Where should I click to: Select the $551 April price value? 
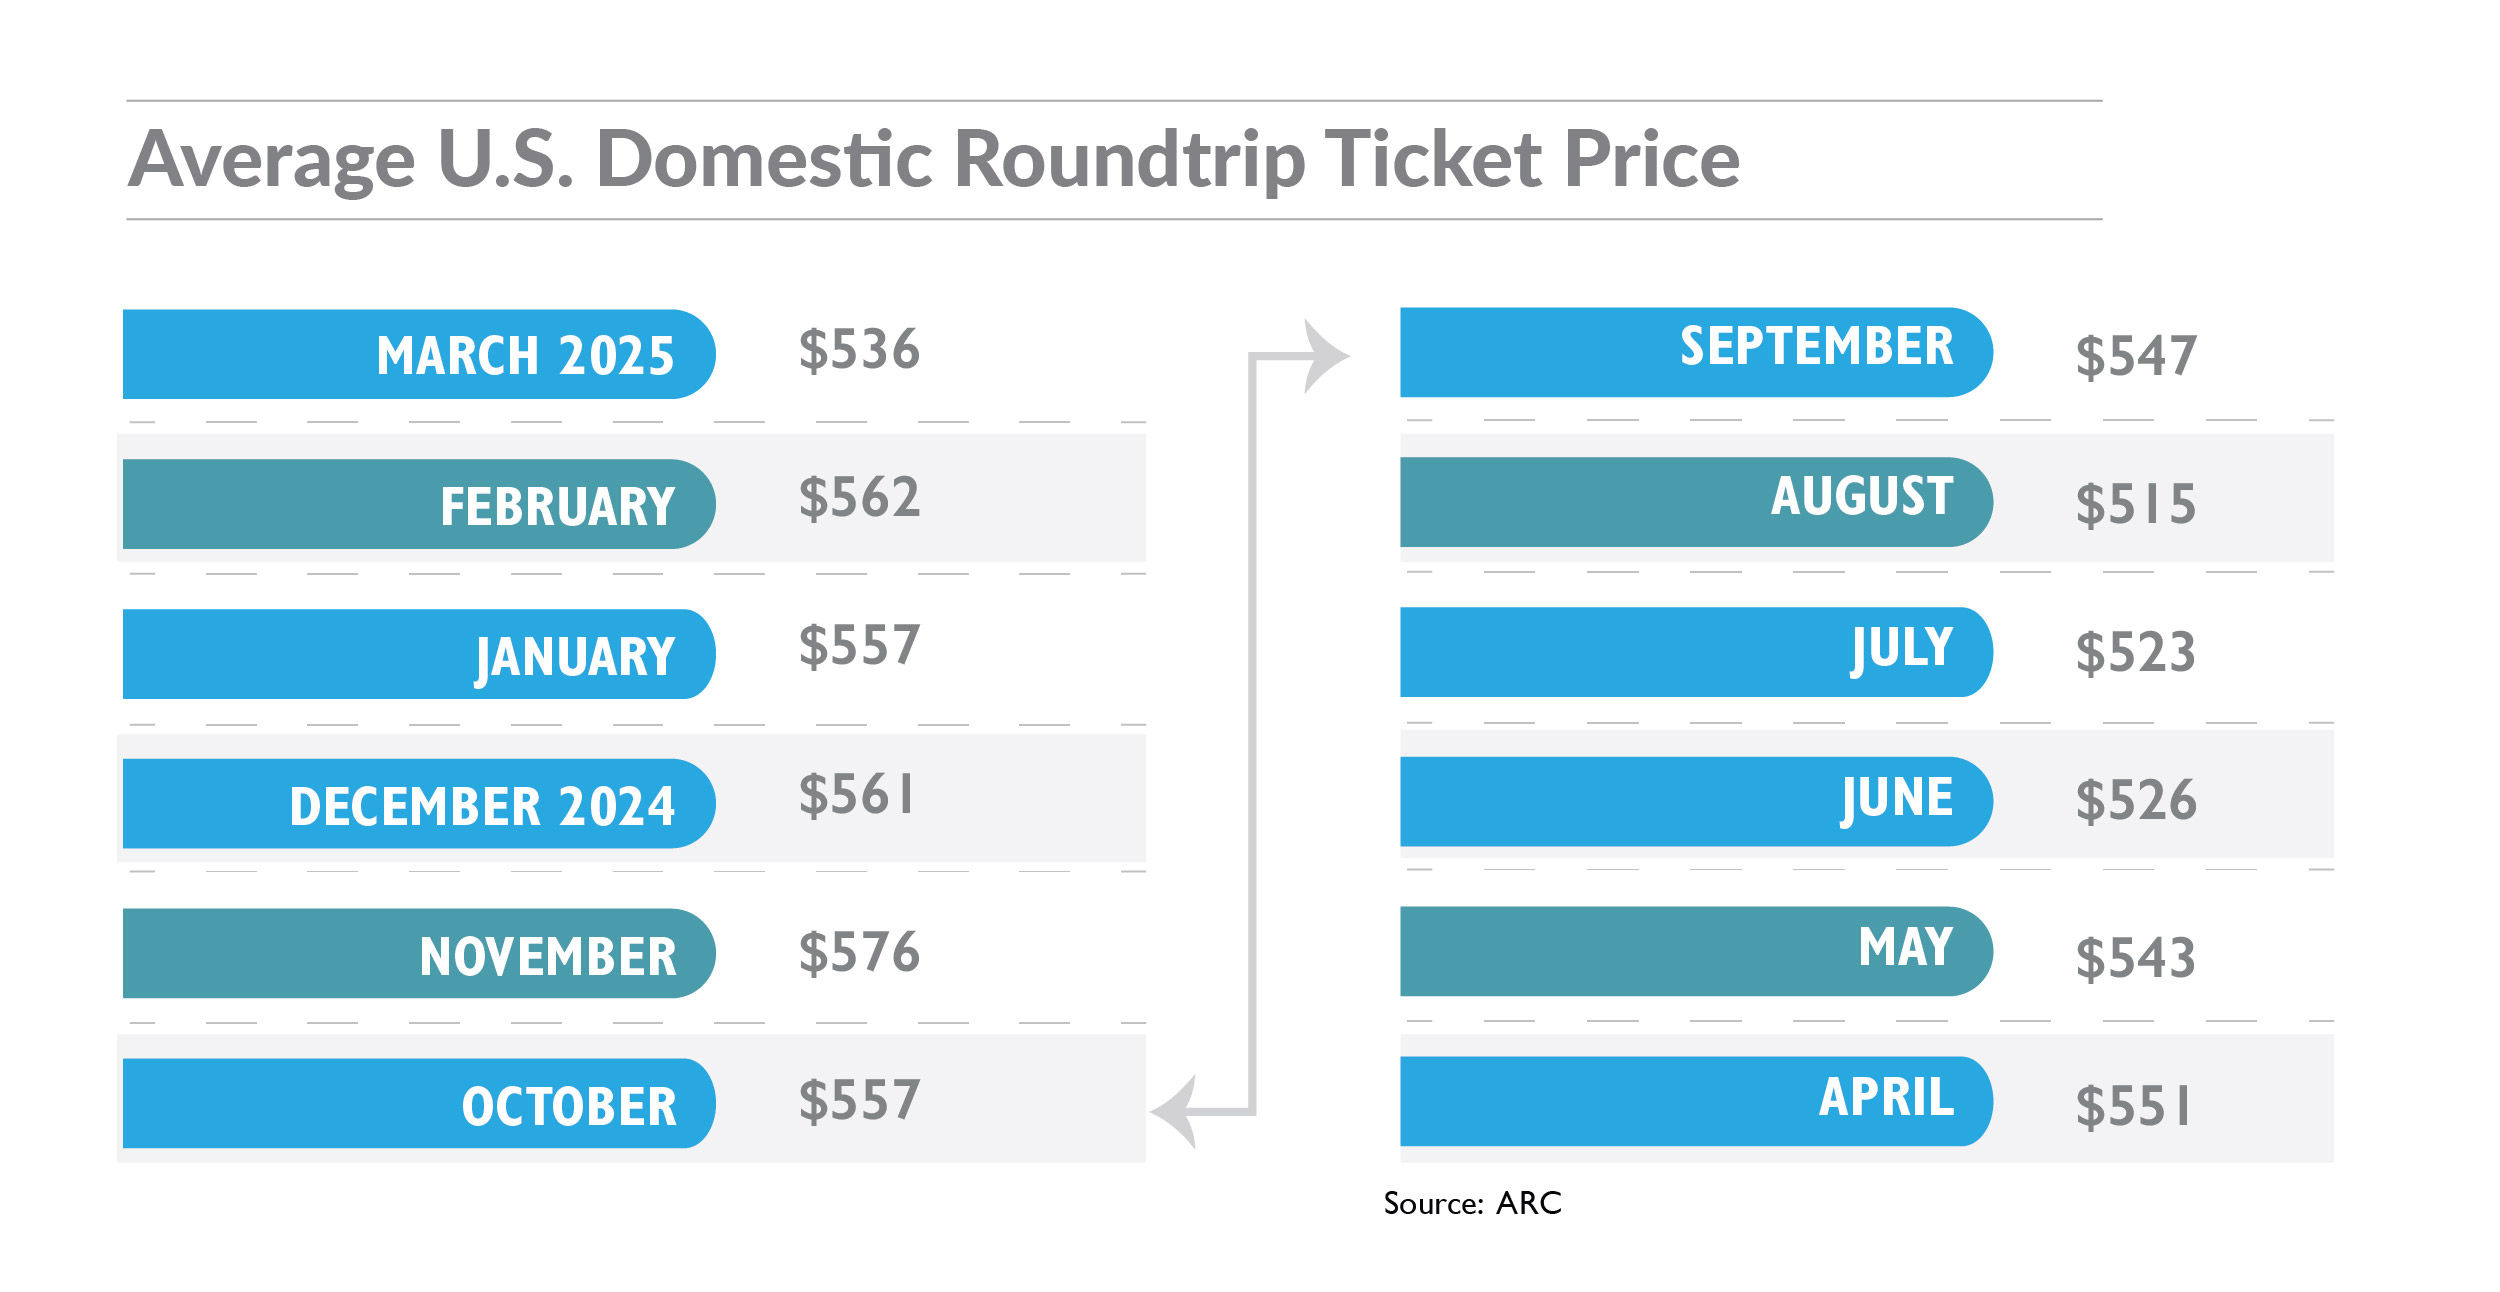point(2134,1106)
